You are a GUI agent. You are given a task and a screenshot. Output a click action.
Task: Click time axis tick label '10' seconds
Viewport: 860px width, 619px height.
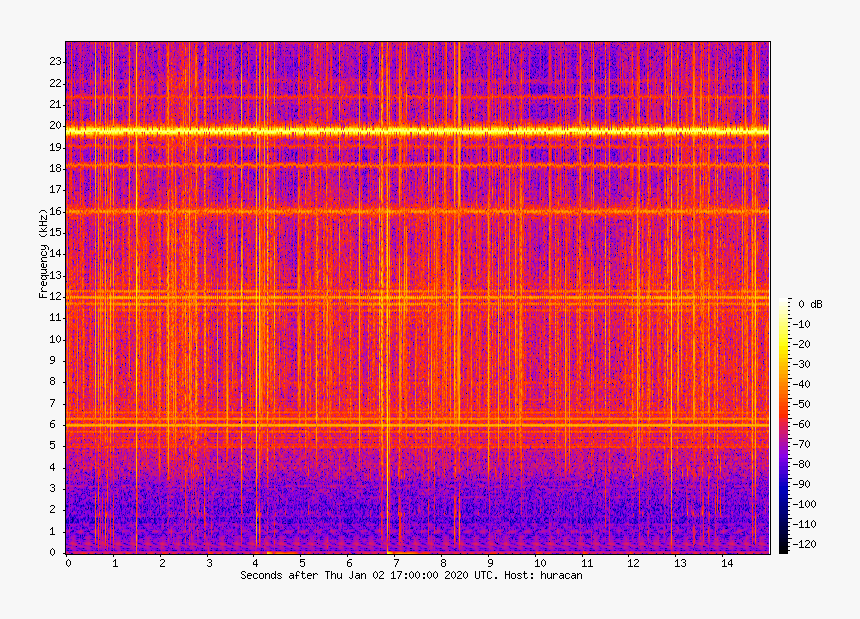[540, 563]
